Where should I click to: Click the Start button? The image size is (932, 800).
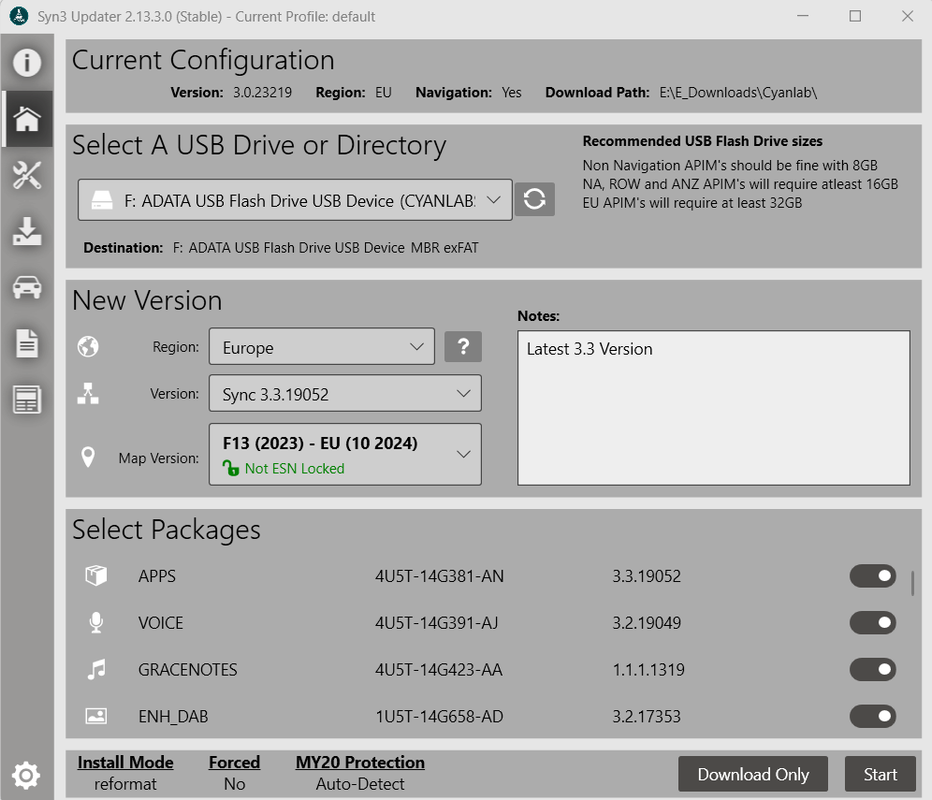pyautogui.click(x=880, y=774)
